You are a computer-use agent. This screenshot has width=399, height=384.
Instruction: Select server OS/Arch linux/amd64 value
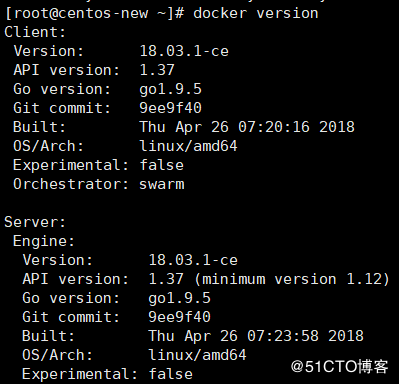(197, 355)
